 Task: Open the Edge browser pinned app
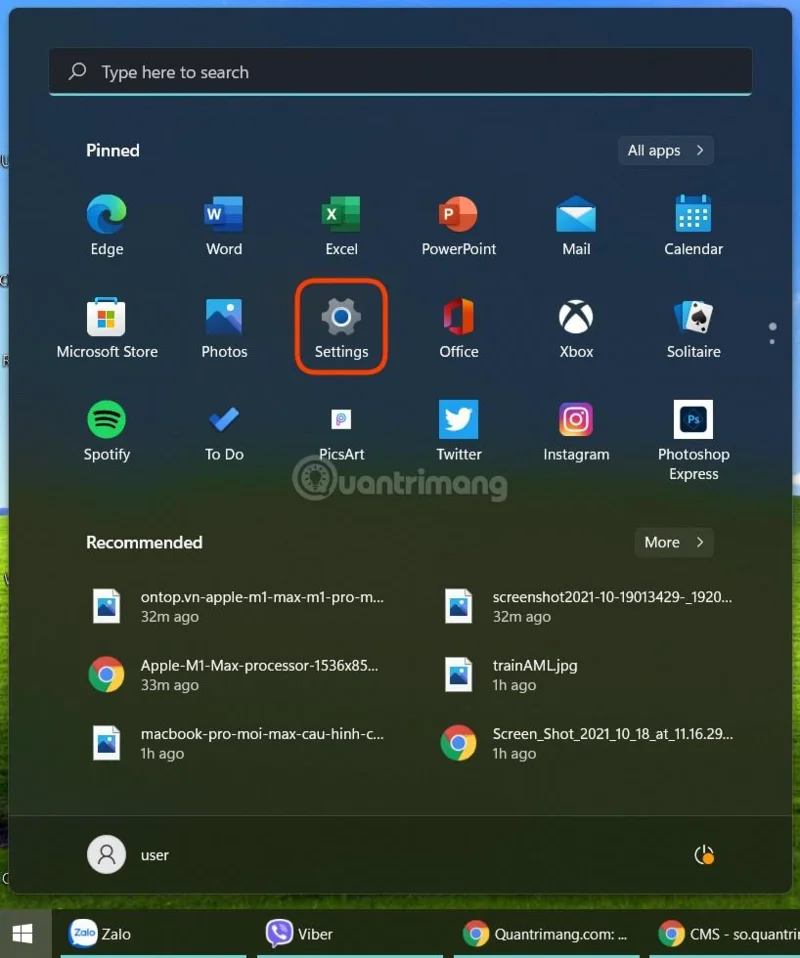click(x=107, y=225)
